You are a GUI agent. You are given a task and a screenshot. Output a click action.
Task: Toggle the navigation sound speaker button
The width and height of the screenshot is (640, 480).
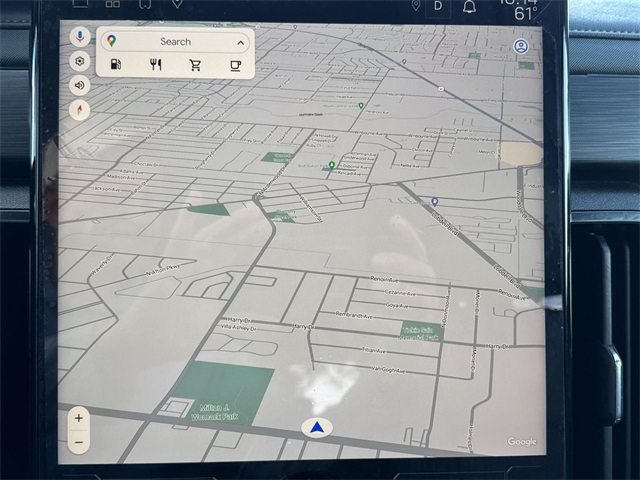(80, 85)
